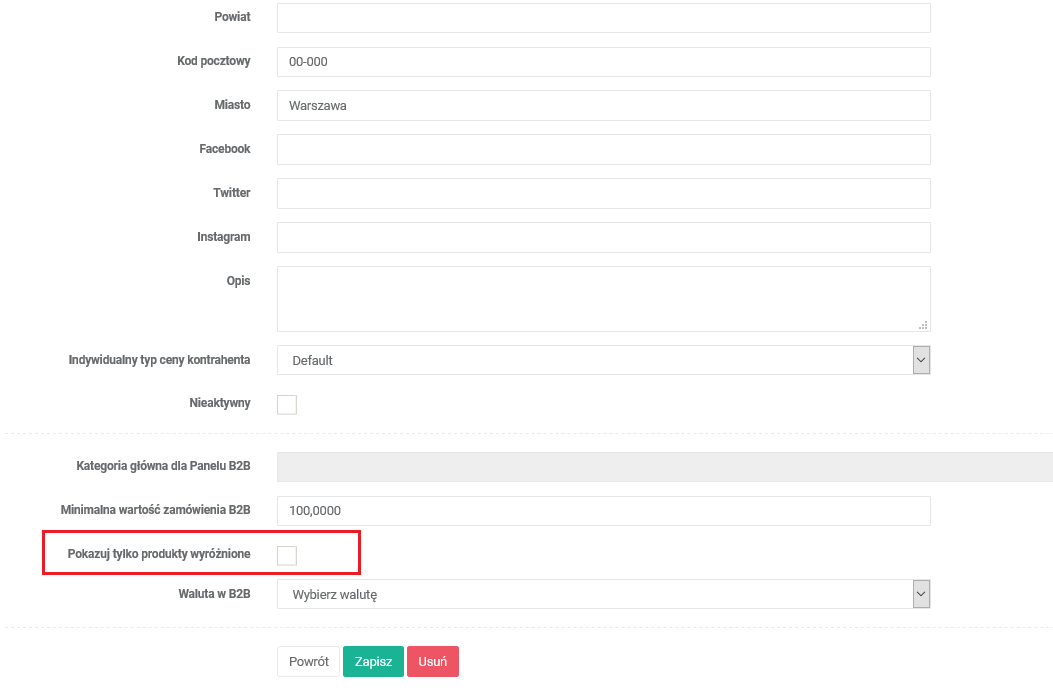
Task: Go back with the Powrót button
Action: coord(308,662)
